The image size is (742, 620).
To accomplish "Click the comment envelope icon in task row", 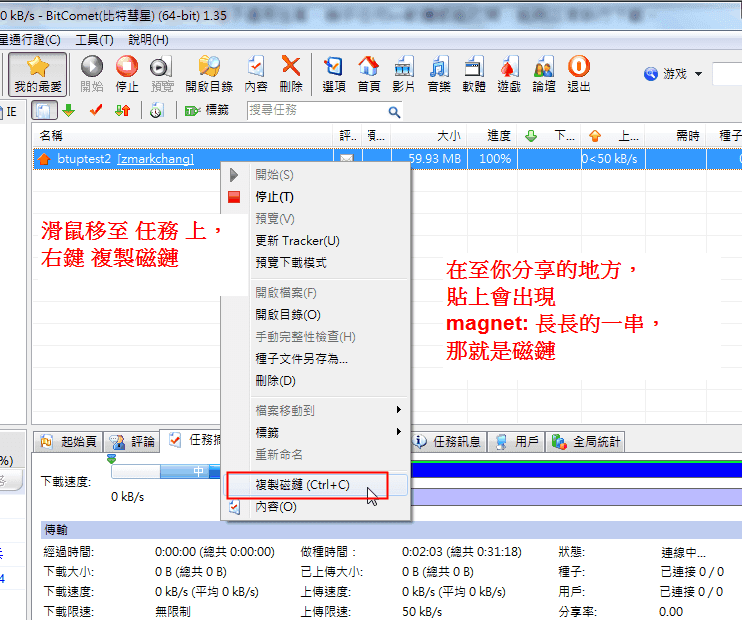I will [x=347, y=159].
